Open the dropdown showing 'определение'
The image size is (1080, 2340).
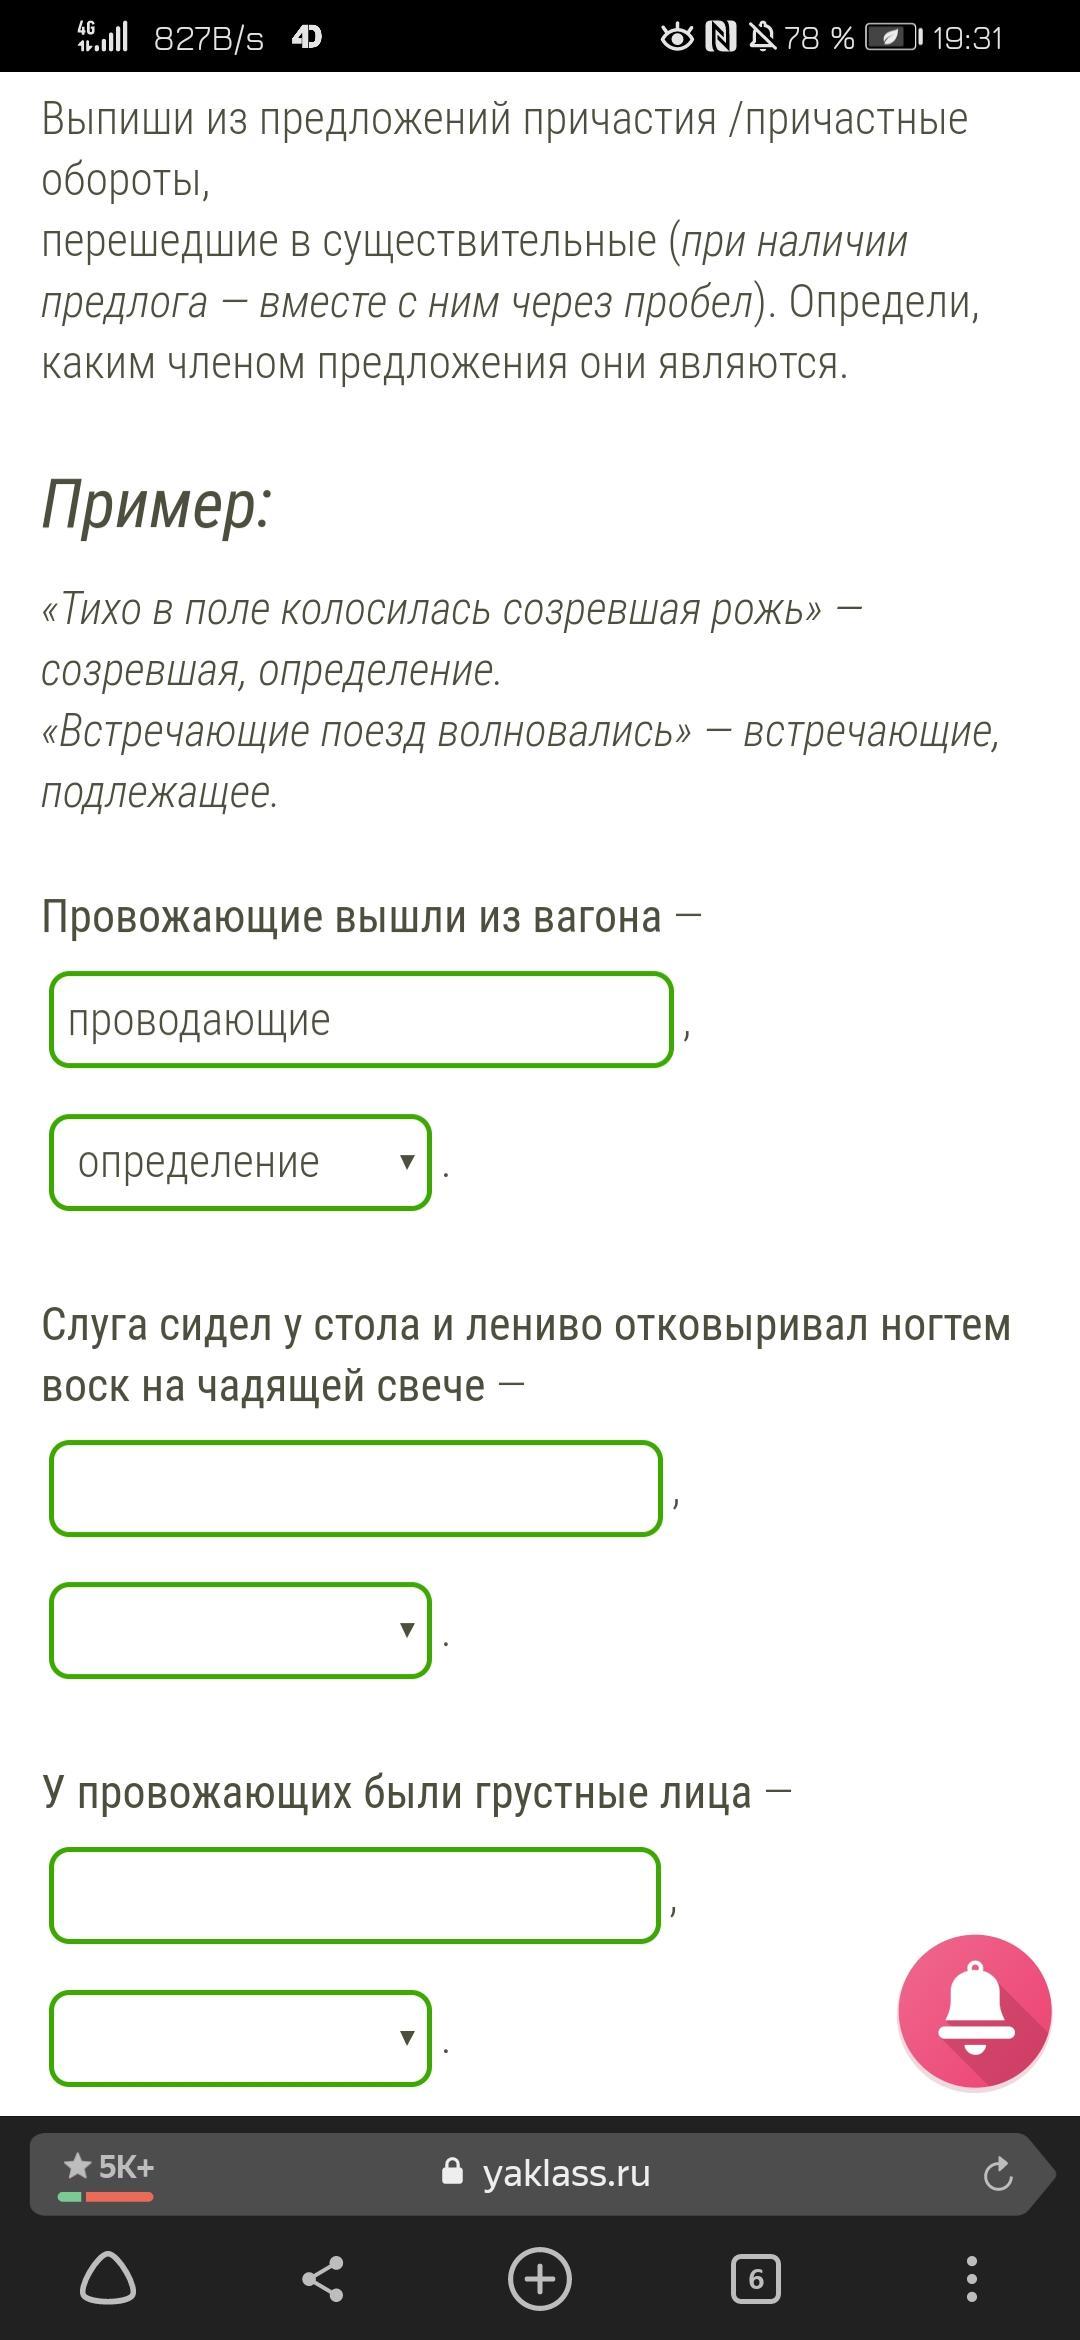(x=240, y=1162)
